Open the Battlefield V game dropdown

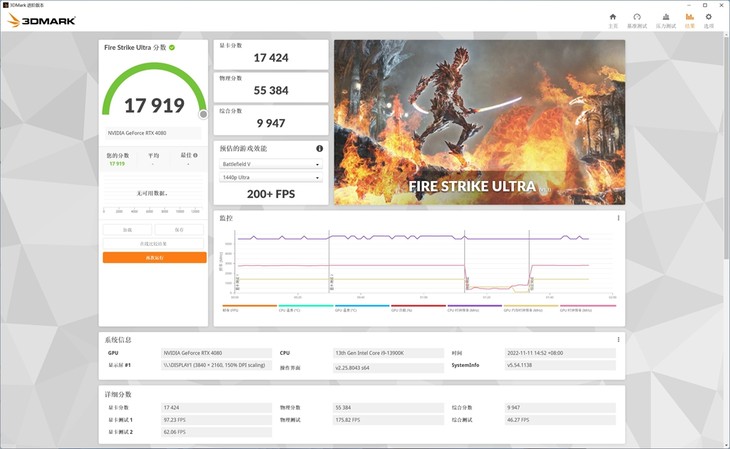click(271, 164)
